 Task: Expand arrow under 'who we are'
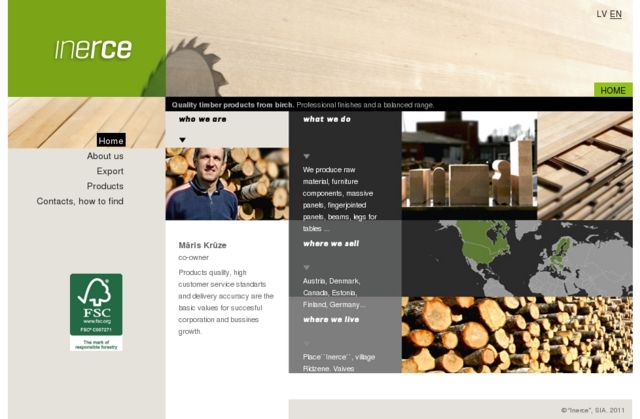coord(183,140)
